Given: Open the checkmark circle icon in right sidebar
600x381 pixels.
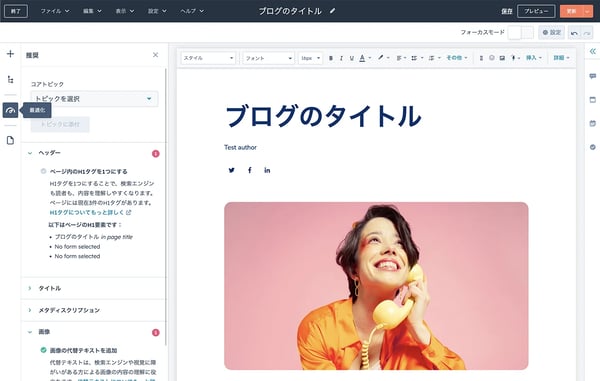Looking at the screenshot, I should (x=592, y=147).
